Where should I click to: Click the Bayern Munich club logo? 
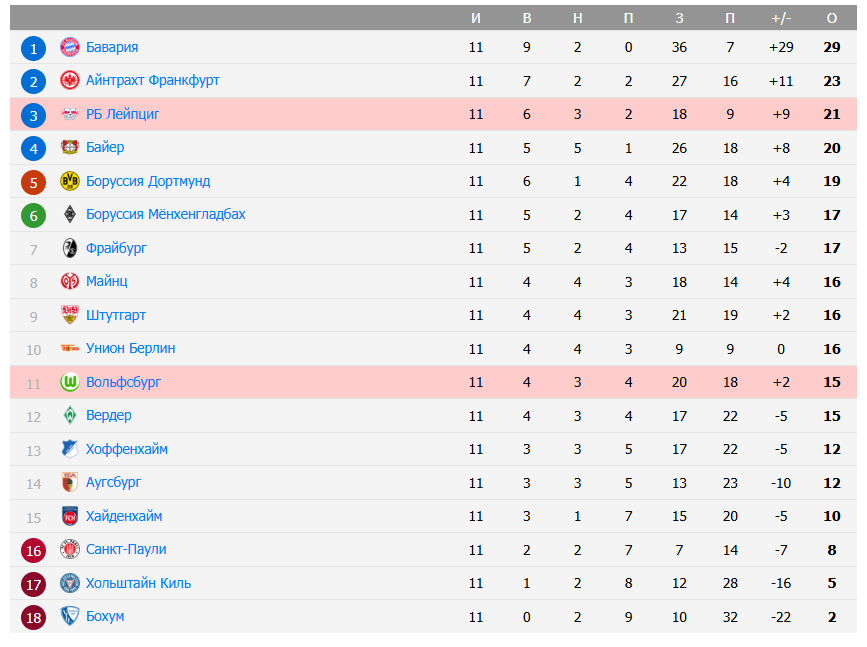pos(70,47)
